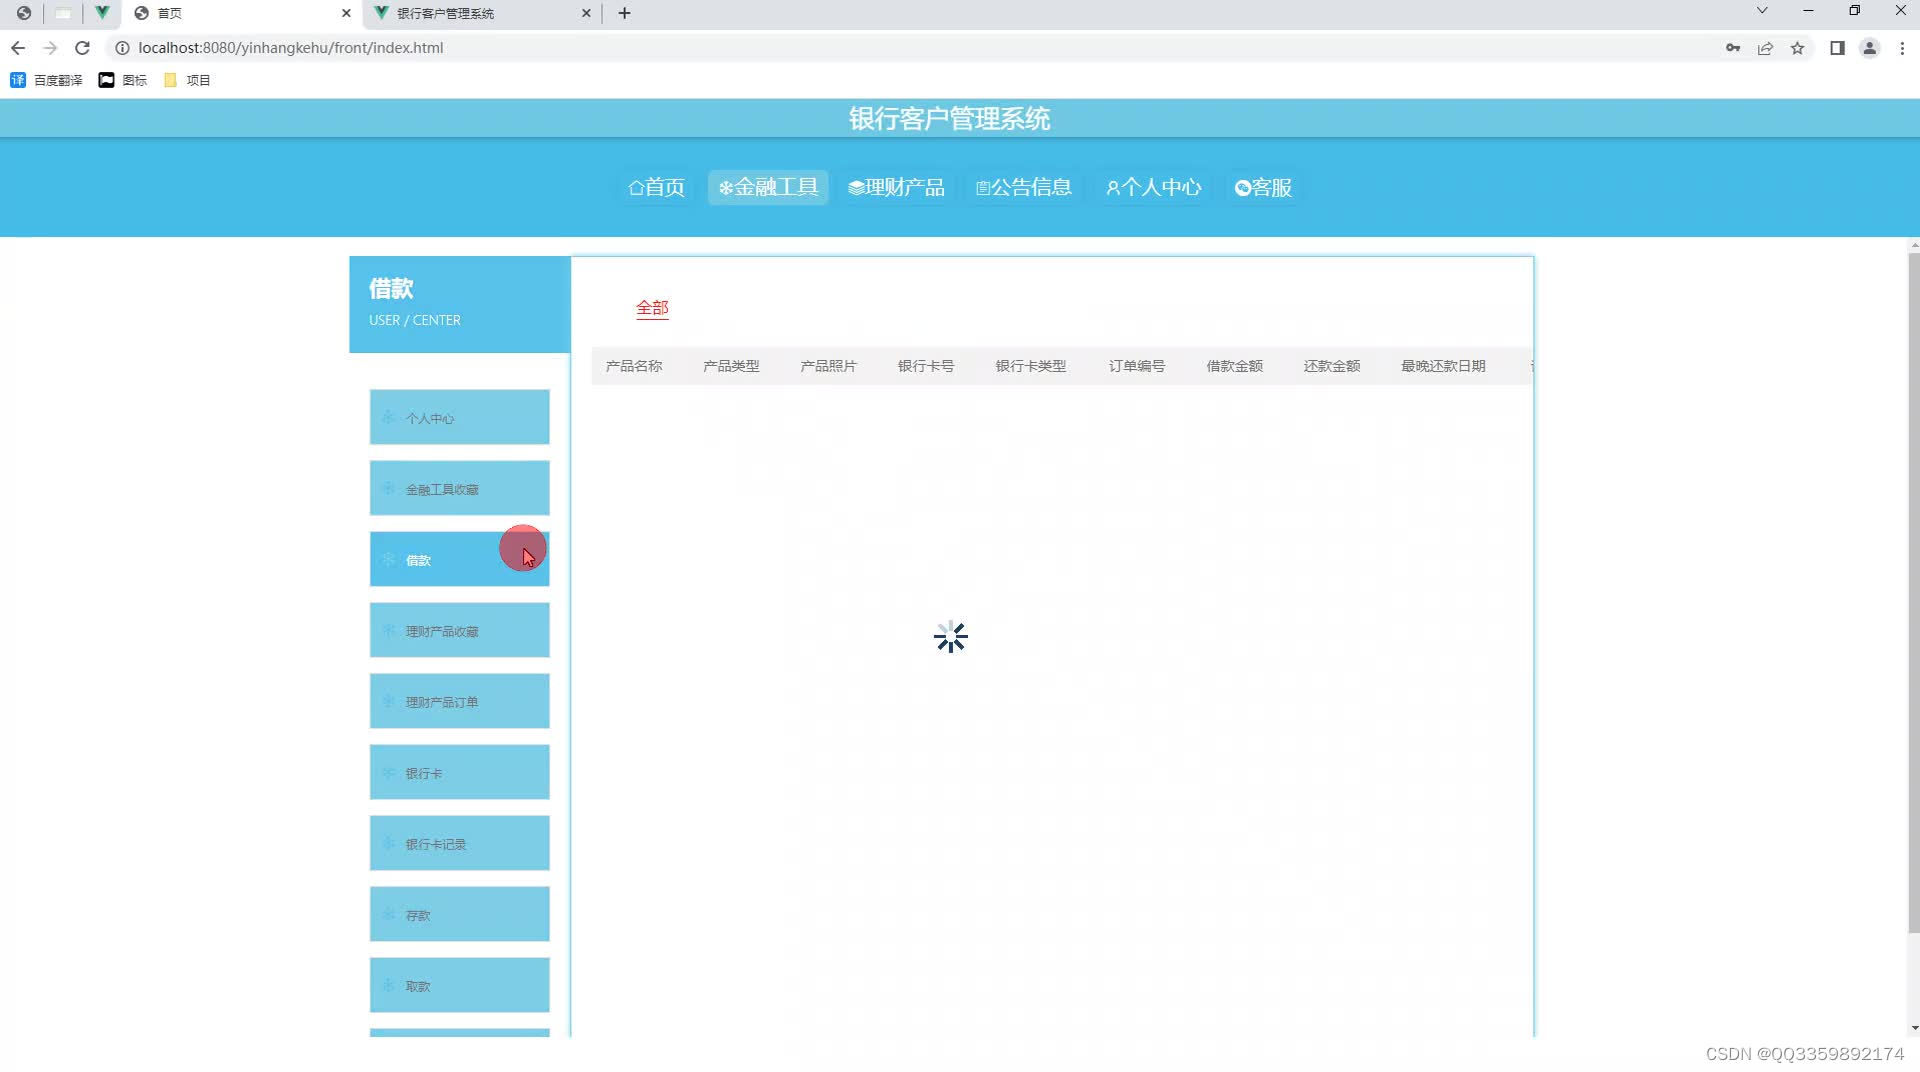Image resolution: width=1920 pixels, height=1072 pixels.
Task: Open the tab search dropdown arrow
Action: (1762, 11)
